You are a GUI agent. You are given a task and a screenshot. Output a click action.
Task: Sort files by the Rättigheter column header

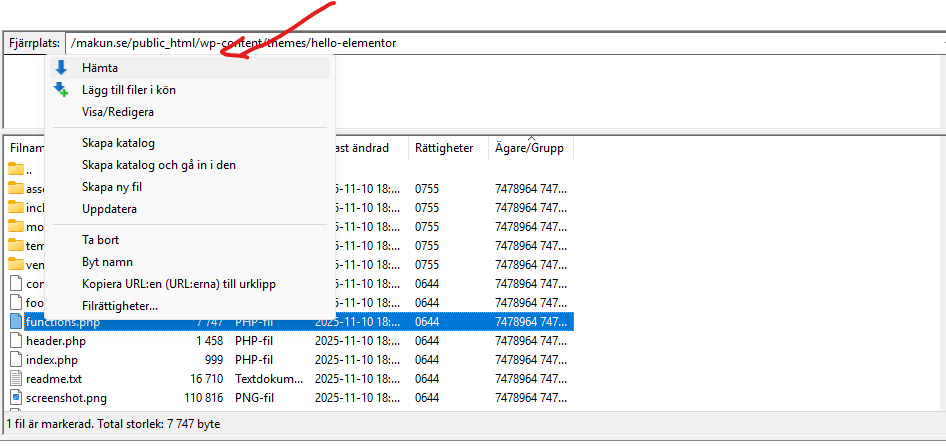(x=443, y=148)
